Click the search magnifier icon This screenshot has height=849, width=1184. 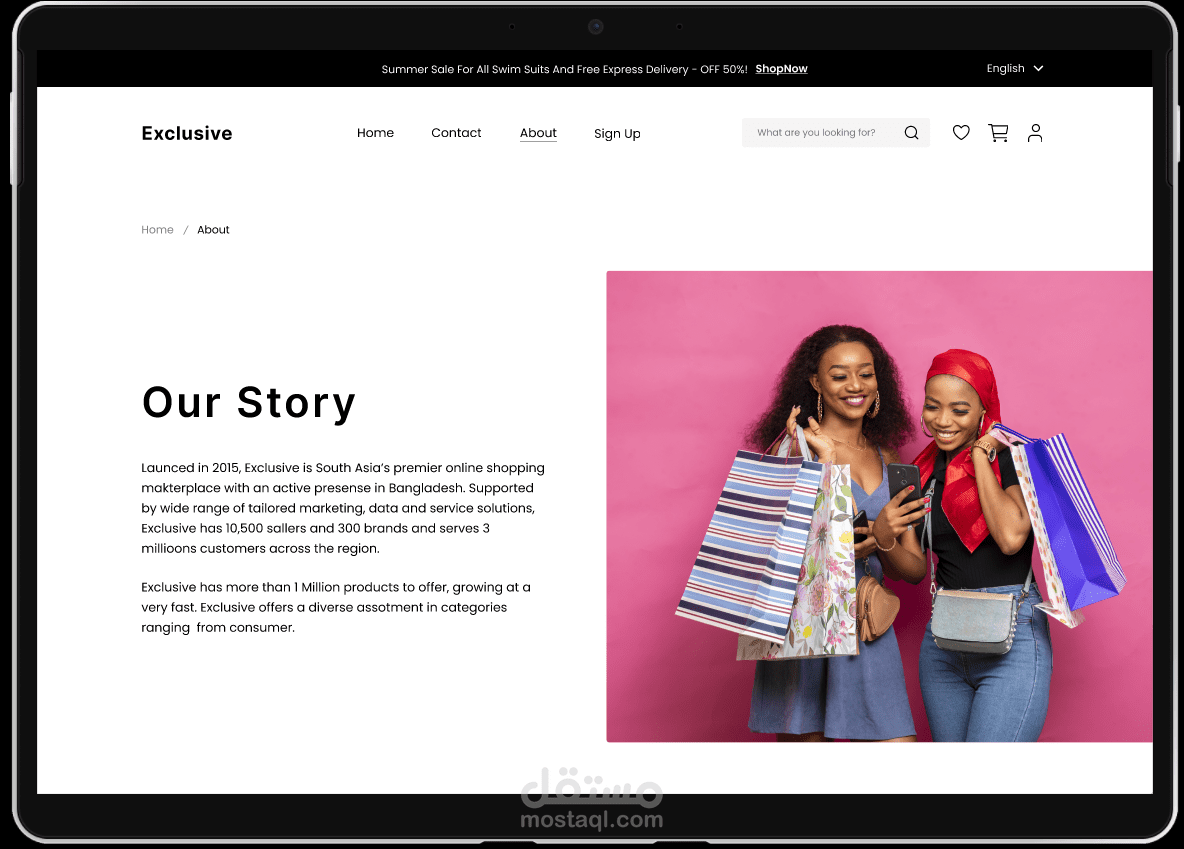[x=911, y=133]
